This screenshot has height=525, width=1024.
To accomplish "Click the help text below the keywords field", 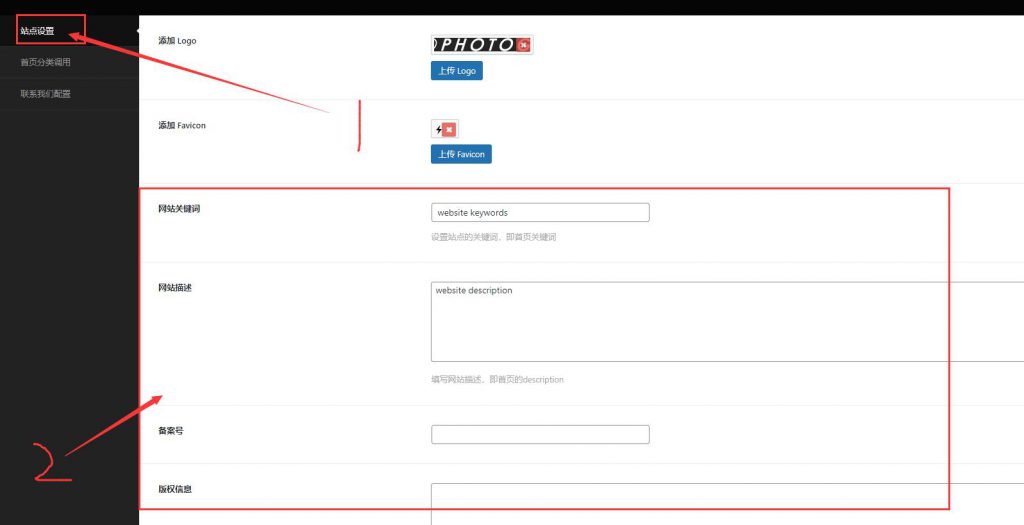I will (x=493, y=237).
